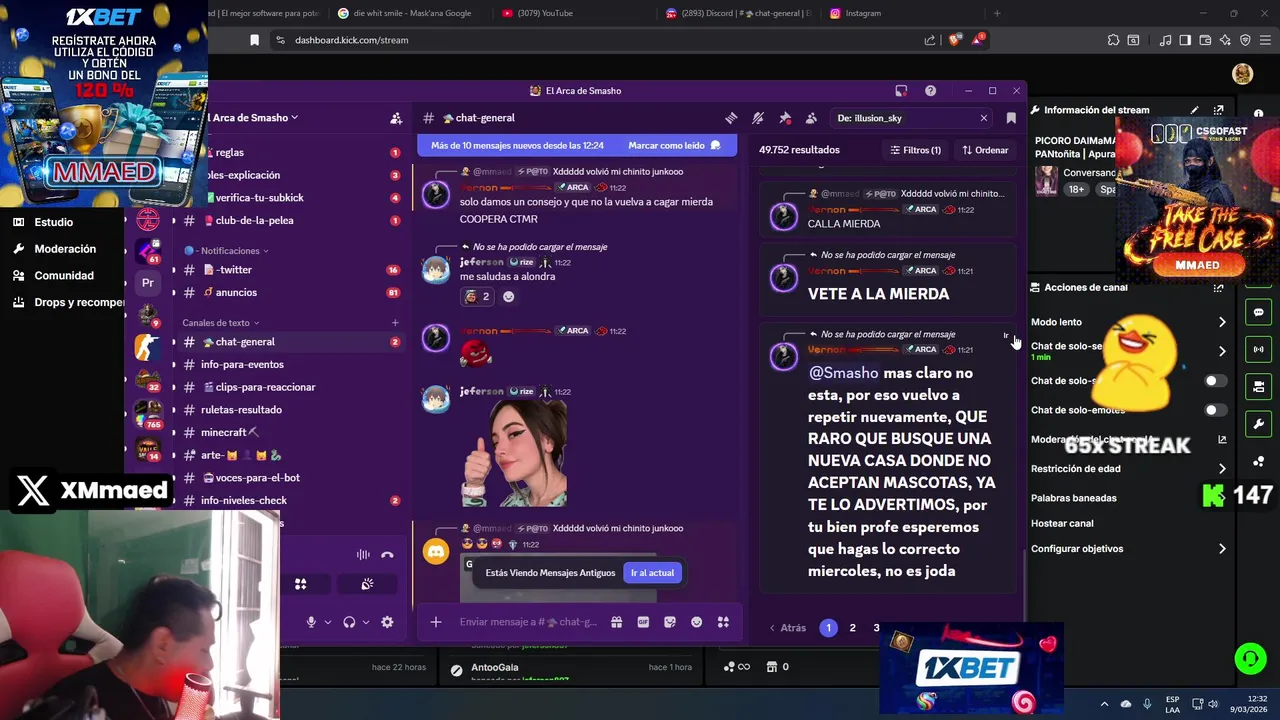Click the Enviar mensaje input field
1280x720 pixels.
[528, 622]
